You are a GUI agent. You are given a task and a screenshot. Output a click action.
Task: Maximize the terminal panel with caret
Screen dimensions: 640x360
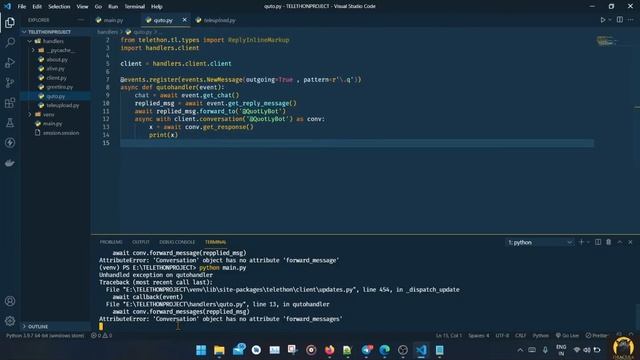click(620, 242)
